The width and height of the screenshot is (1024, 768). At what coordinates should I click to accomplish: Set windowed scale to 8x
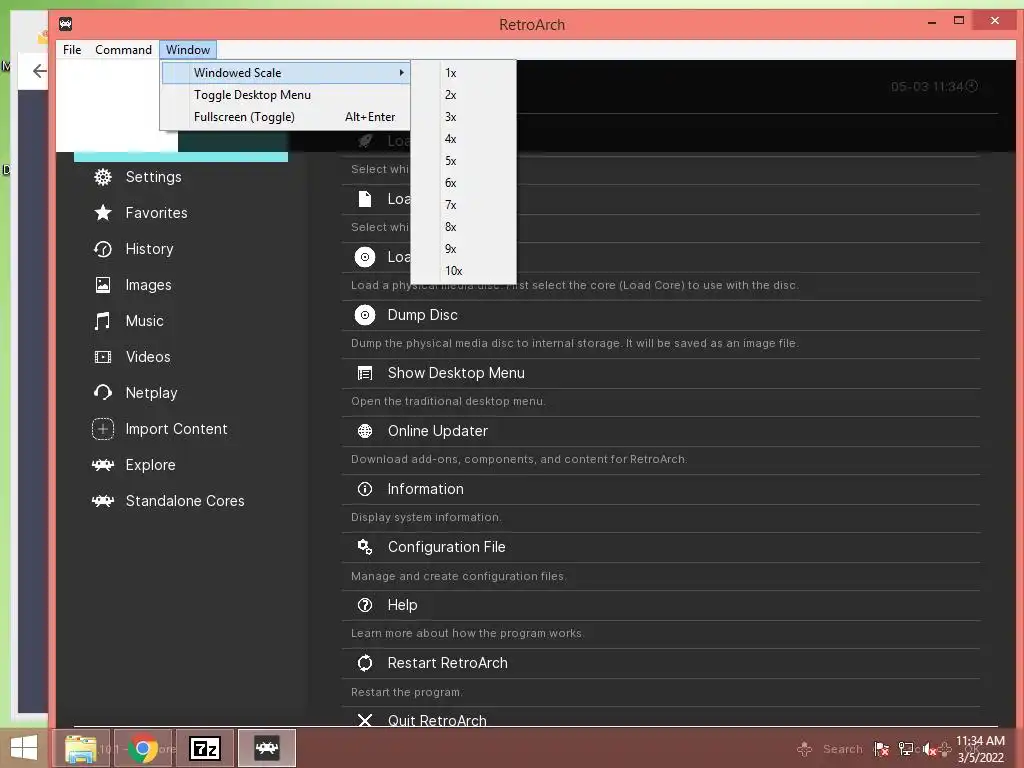(464, 227)
